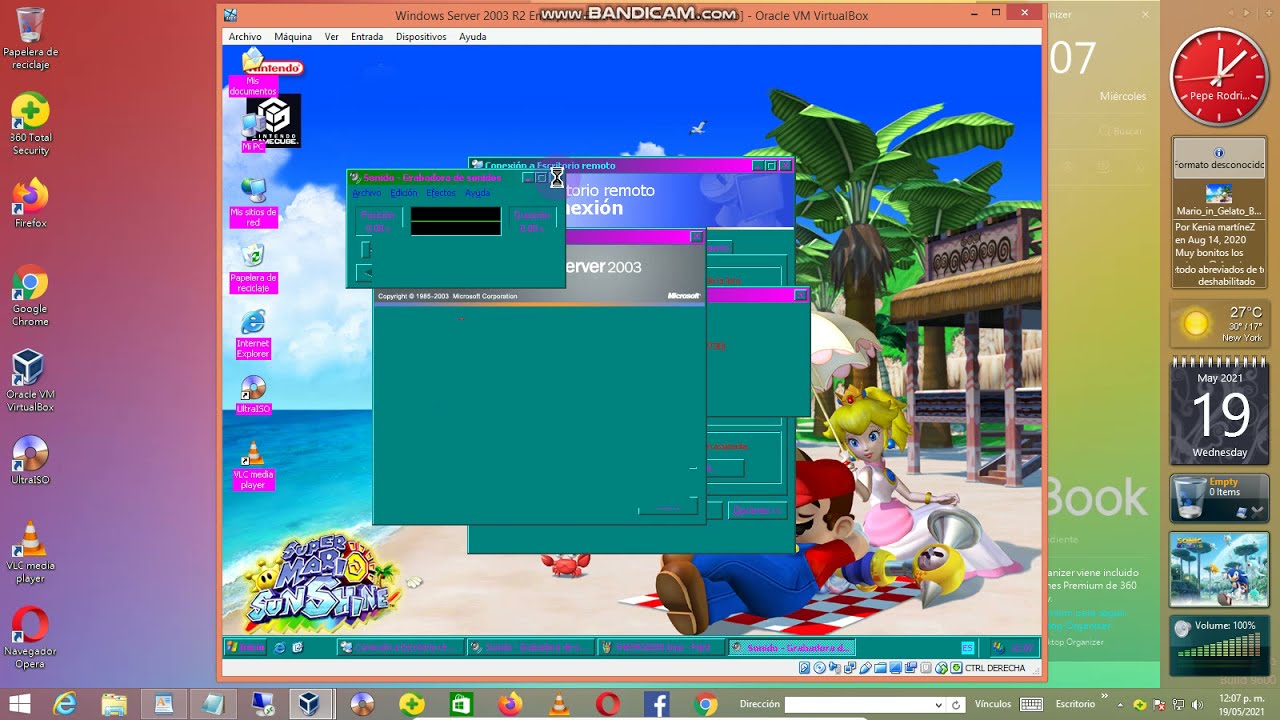Click ES language indicator in guest tray
This screenshot has height=720, width=1280.
(x=967, y=648)
